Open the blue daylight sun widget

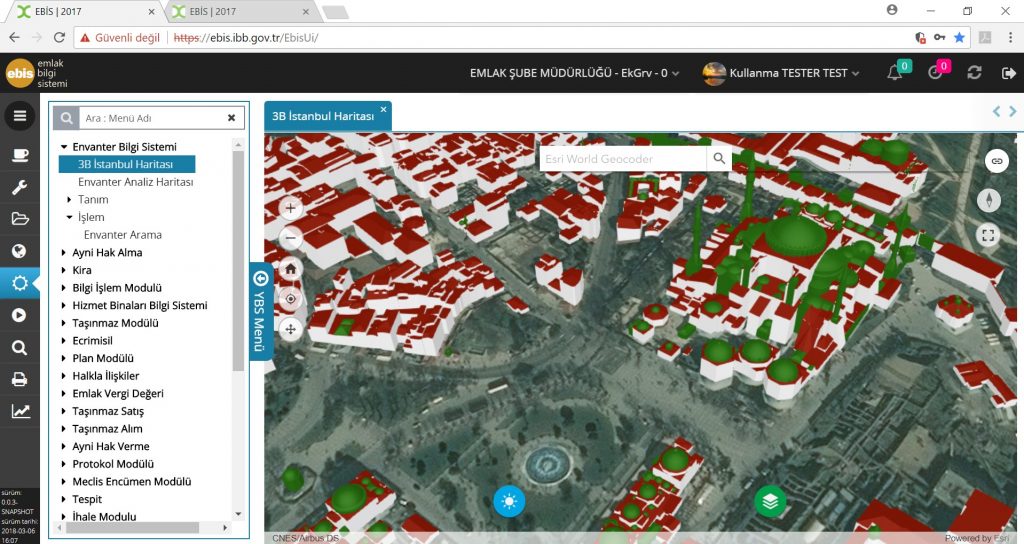pos(509,502)
